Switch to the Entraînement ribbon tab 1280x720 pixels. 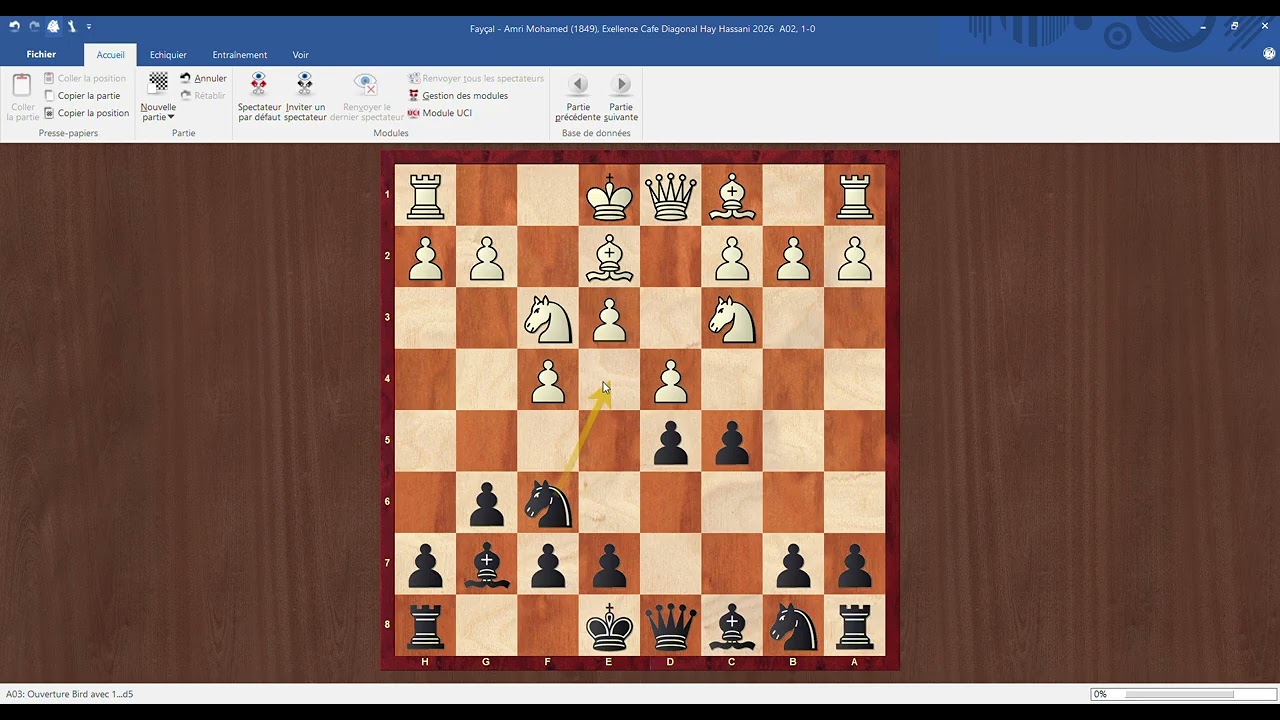point(240,55)
